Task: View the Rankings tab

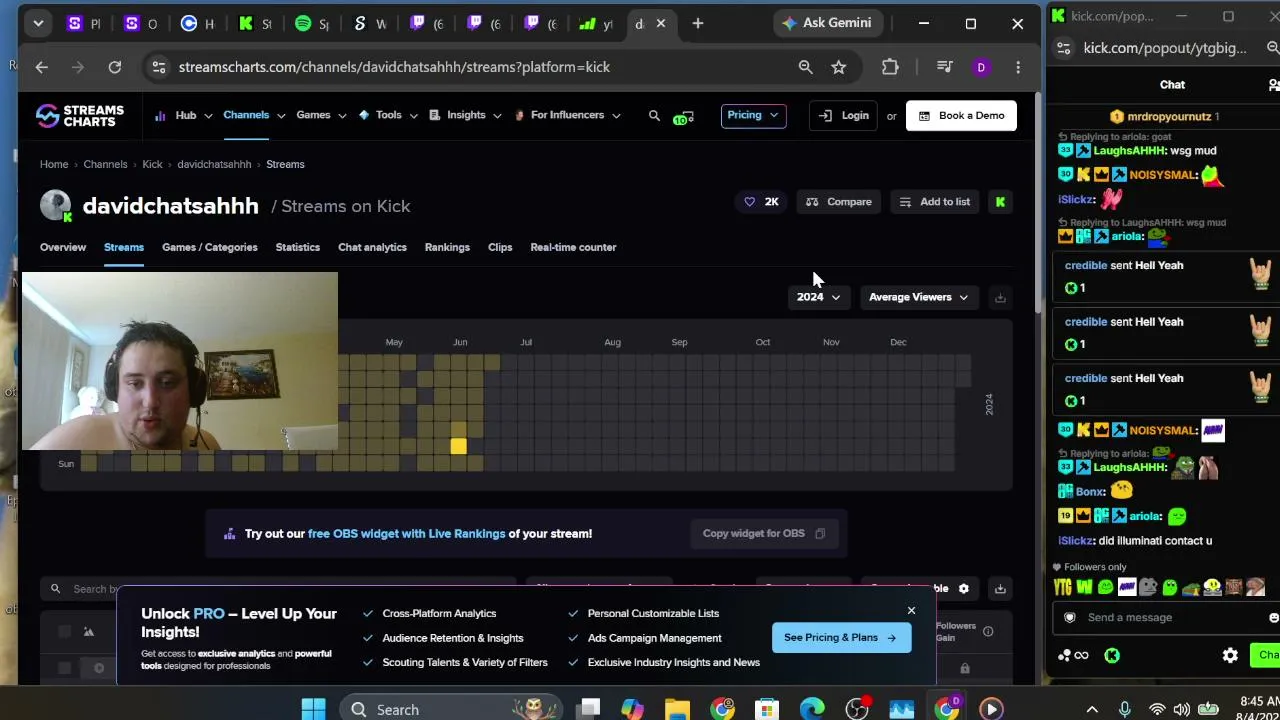Action: pyautogui.click(x=447, y=247)
